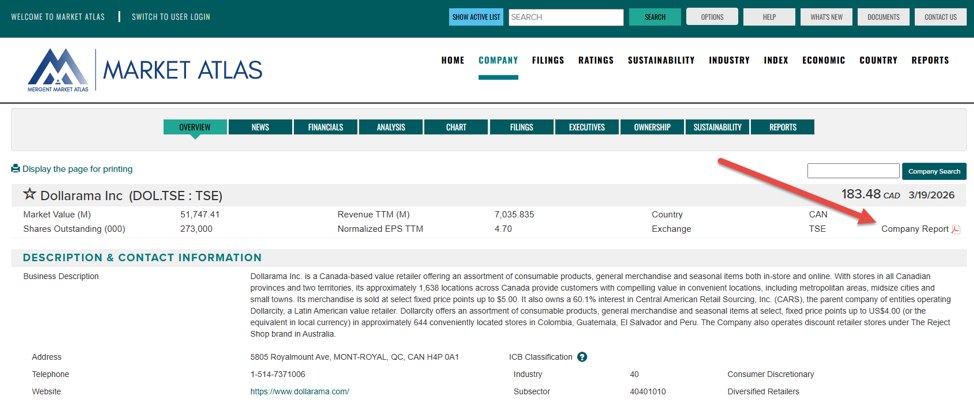Open the Options button
This screenshot has width=974, height=400.
tap(712, 17)
